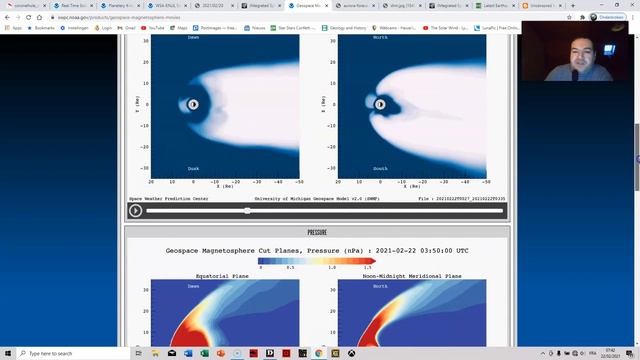
Task: Go back with browser back arrow
Action: tap(7, 17)
